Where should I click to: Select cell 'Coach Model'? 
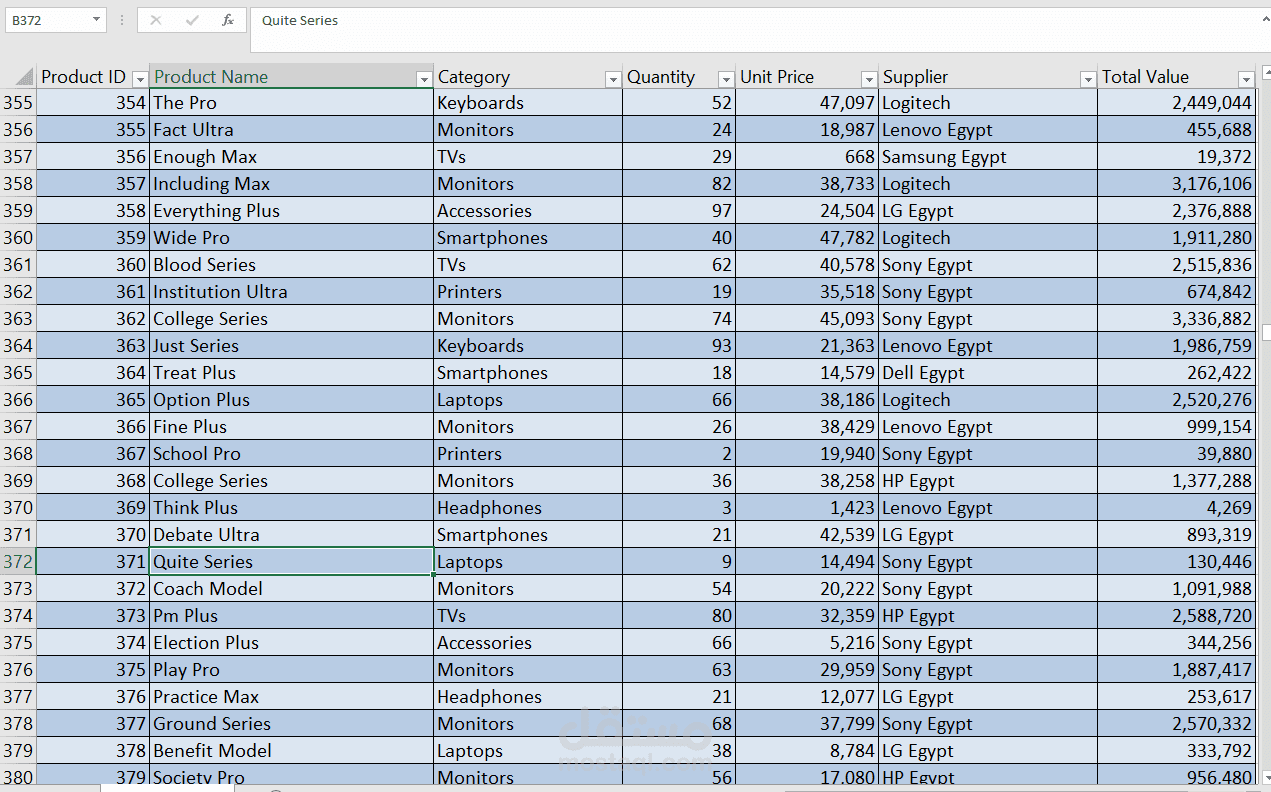coord(291,589)
